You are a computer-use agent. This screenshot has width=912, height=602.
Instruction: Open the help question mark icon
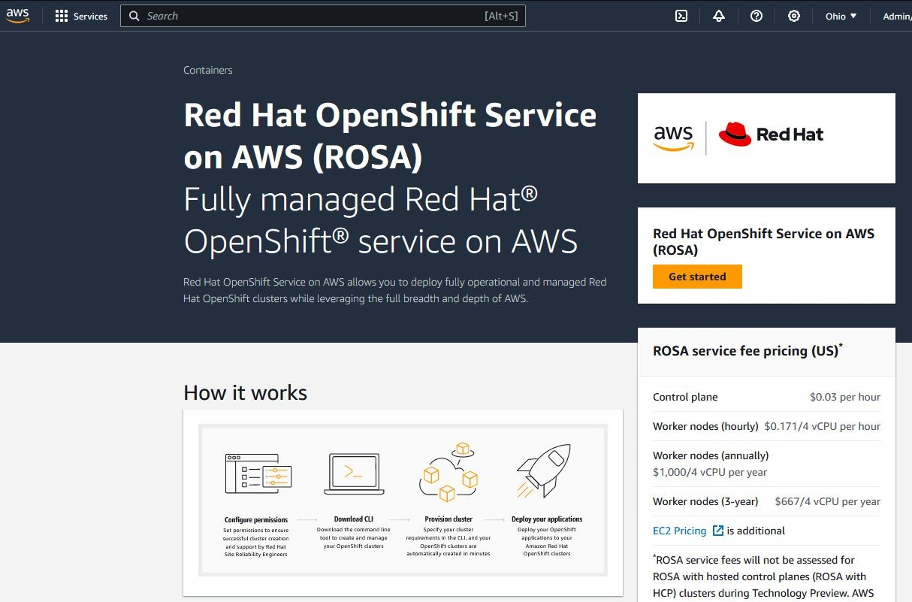(x=756, y=16)
